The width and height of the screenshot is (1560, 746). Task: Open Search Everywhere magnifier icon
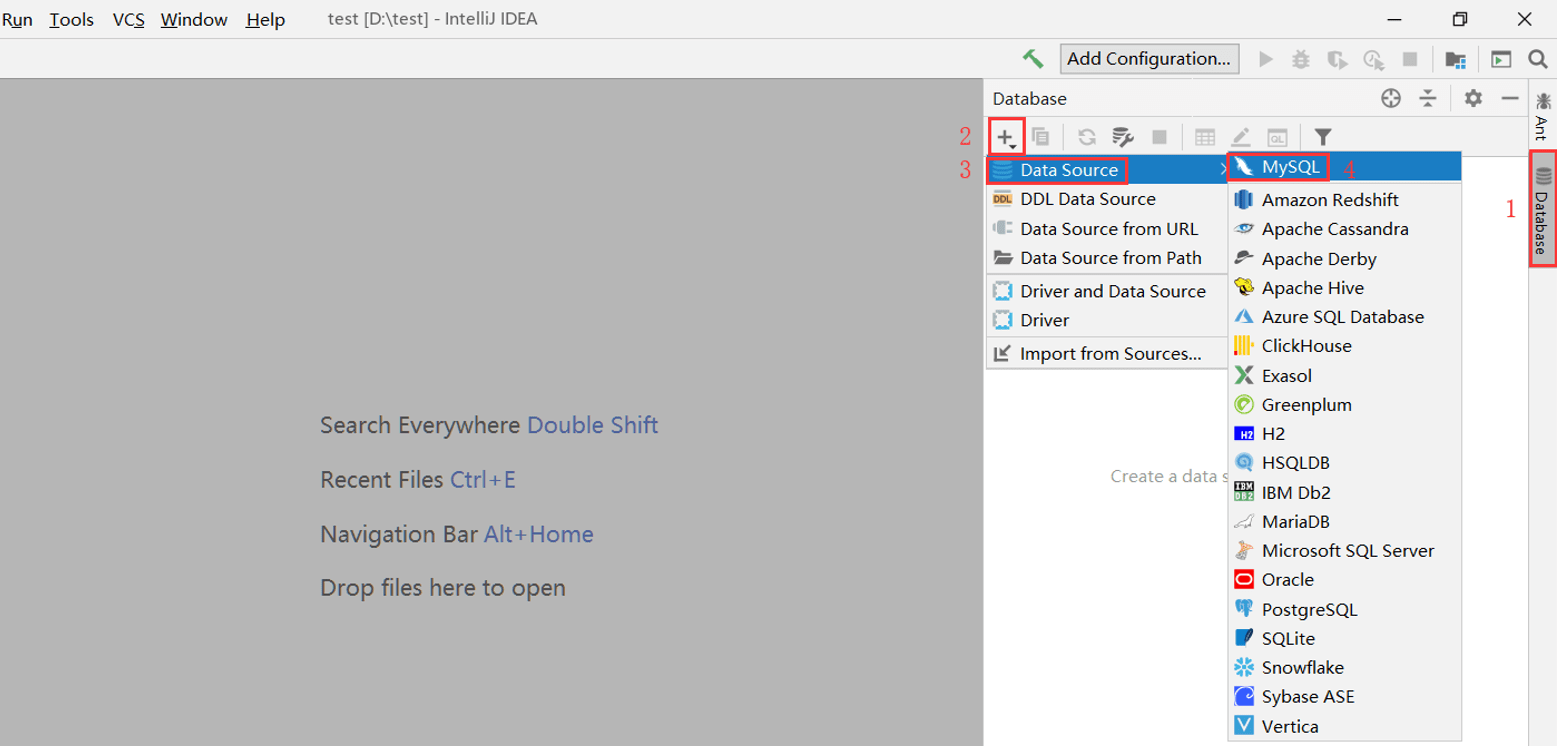pos(1539,59)
